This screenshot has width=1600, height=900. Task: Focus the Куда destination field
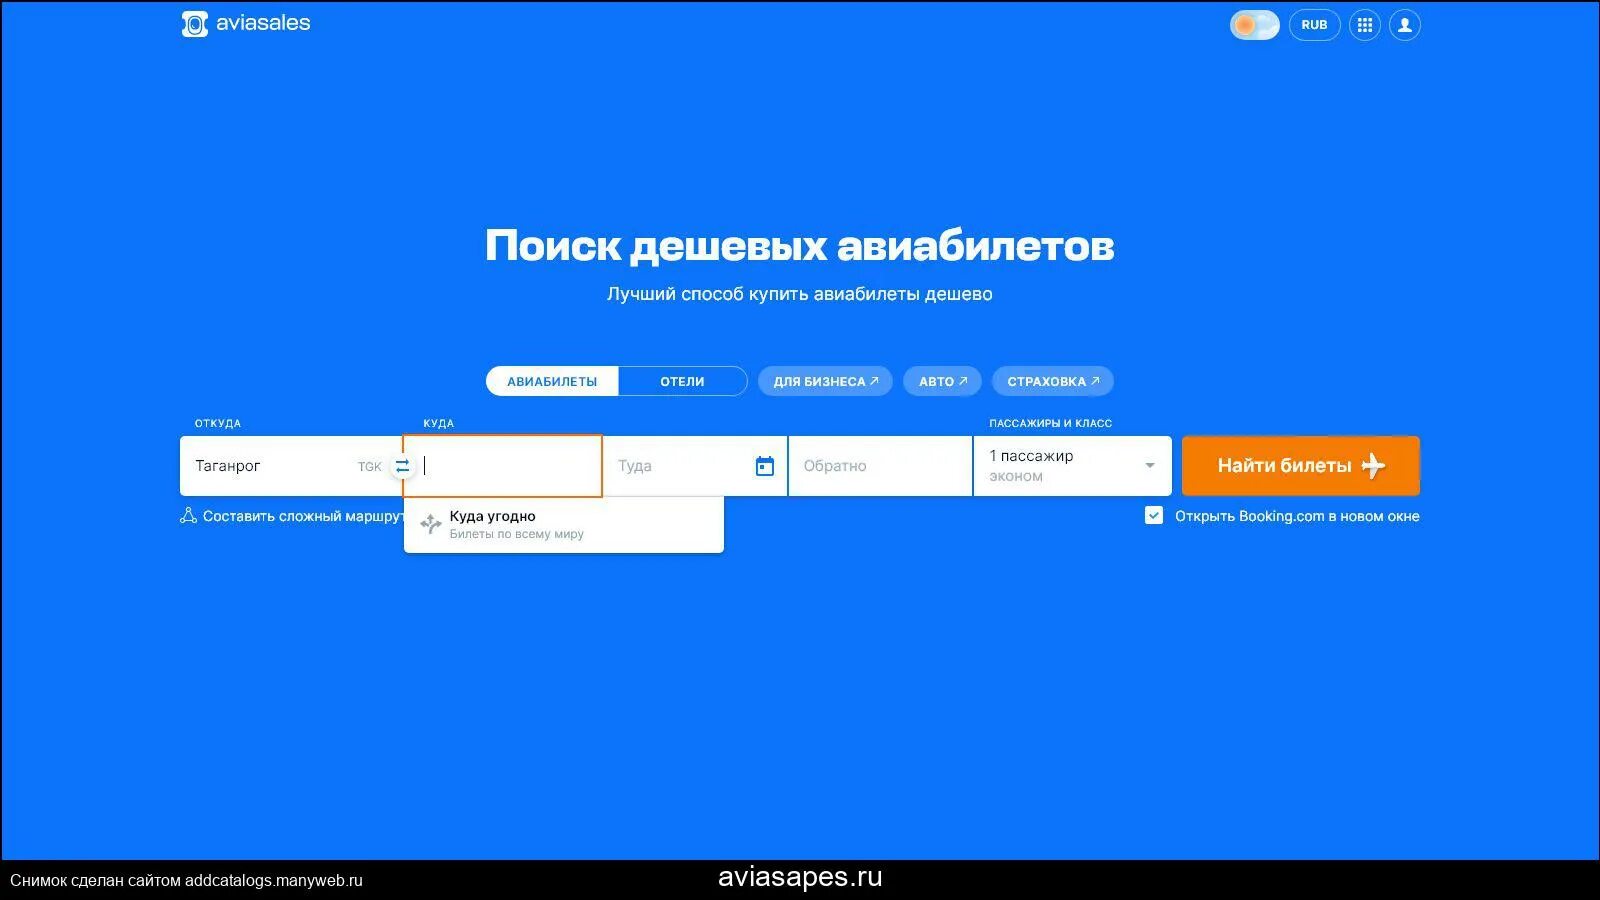(503, 466)
